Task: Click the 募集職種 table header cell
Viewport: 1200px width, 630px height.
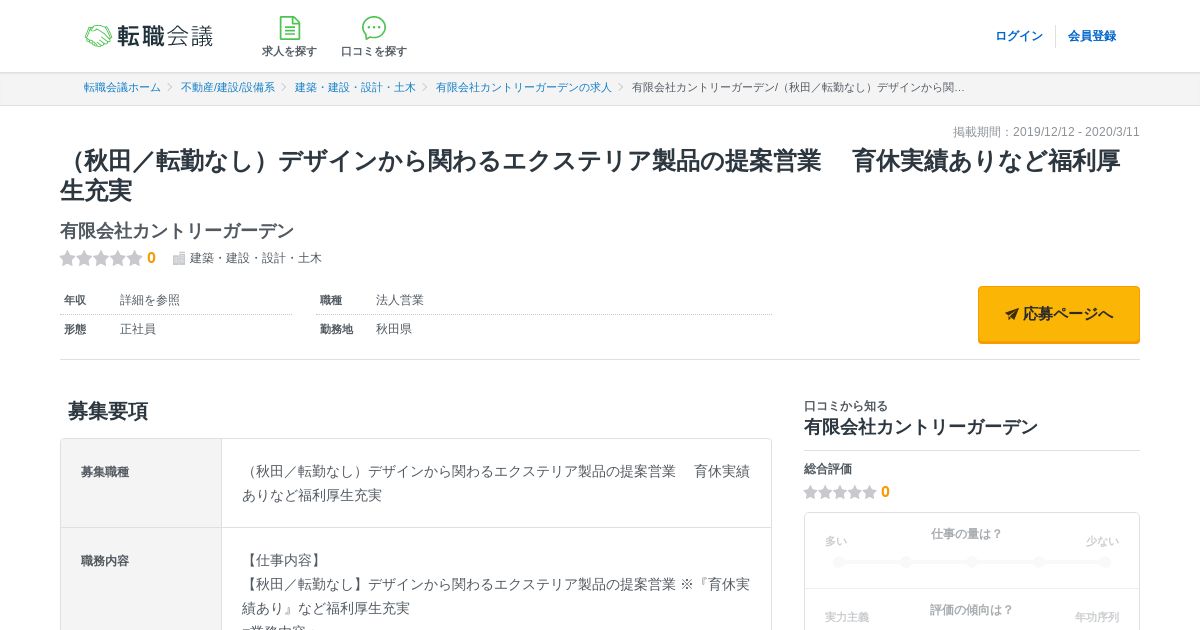Action: click(x=141, y=483)
